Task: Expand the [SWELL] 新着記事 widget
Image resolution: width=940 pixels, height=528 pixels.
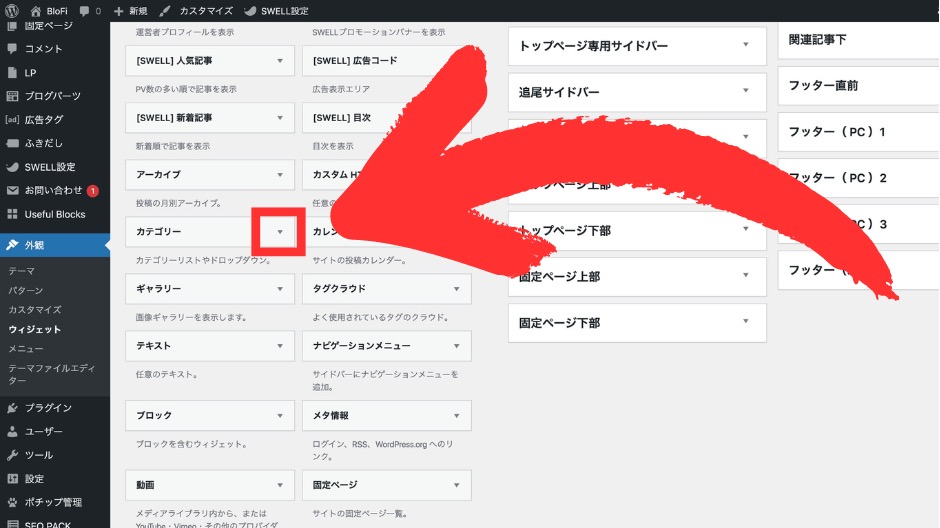Action: coord(279,117)
